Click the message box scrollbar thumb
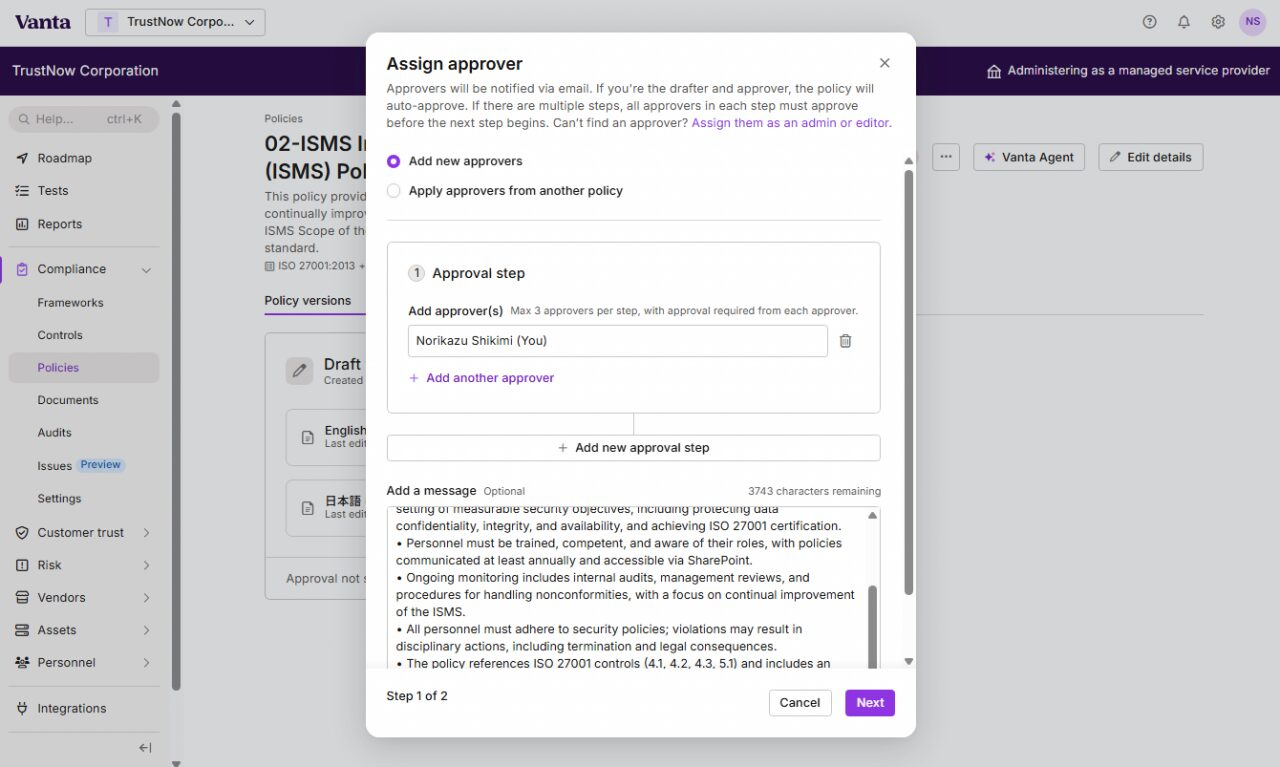Viewport: 1280px width, 767px height. 872,626
